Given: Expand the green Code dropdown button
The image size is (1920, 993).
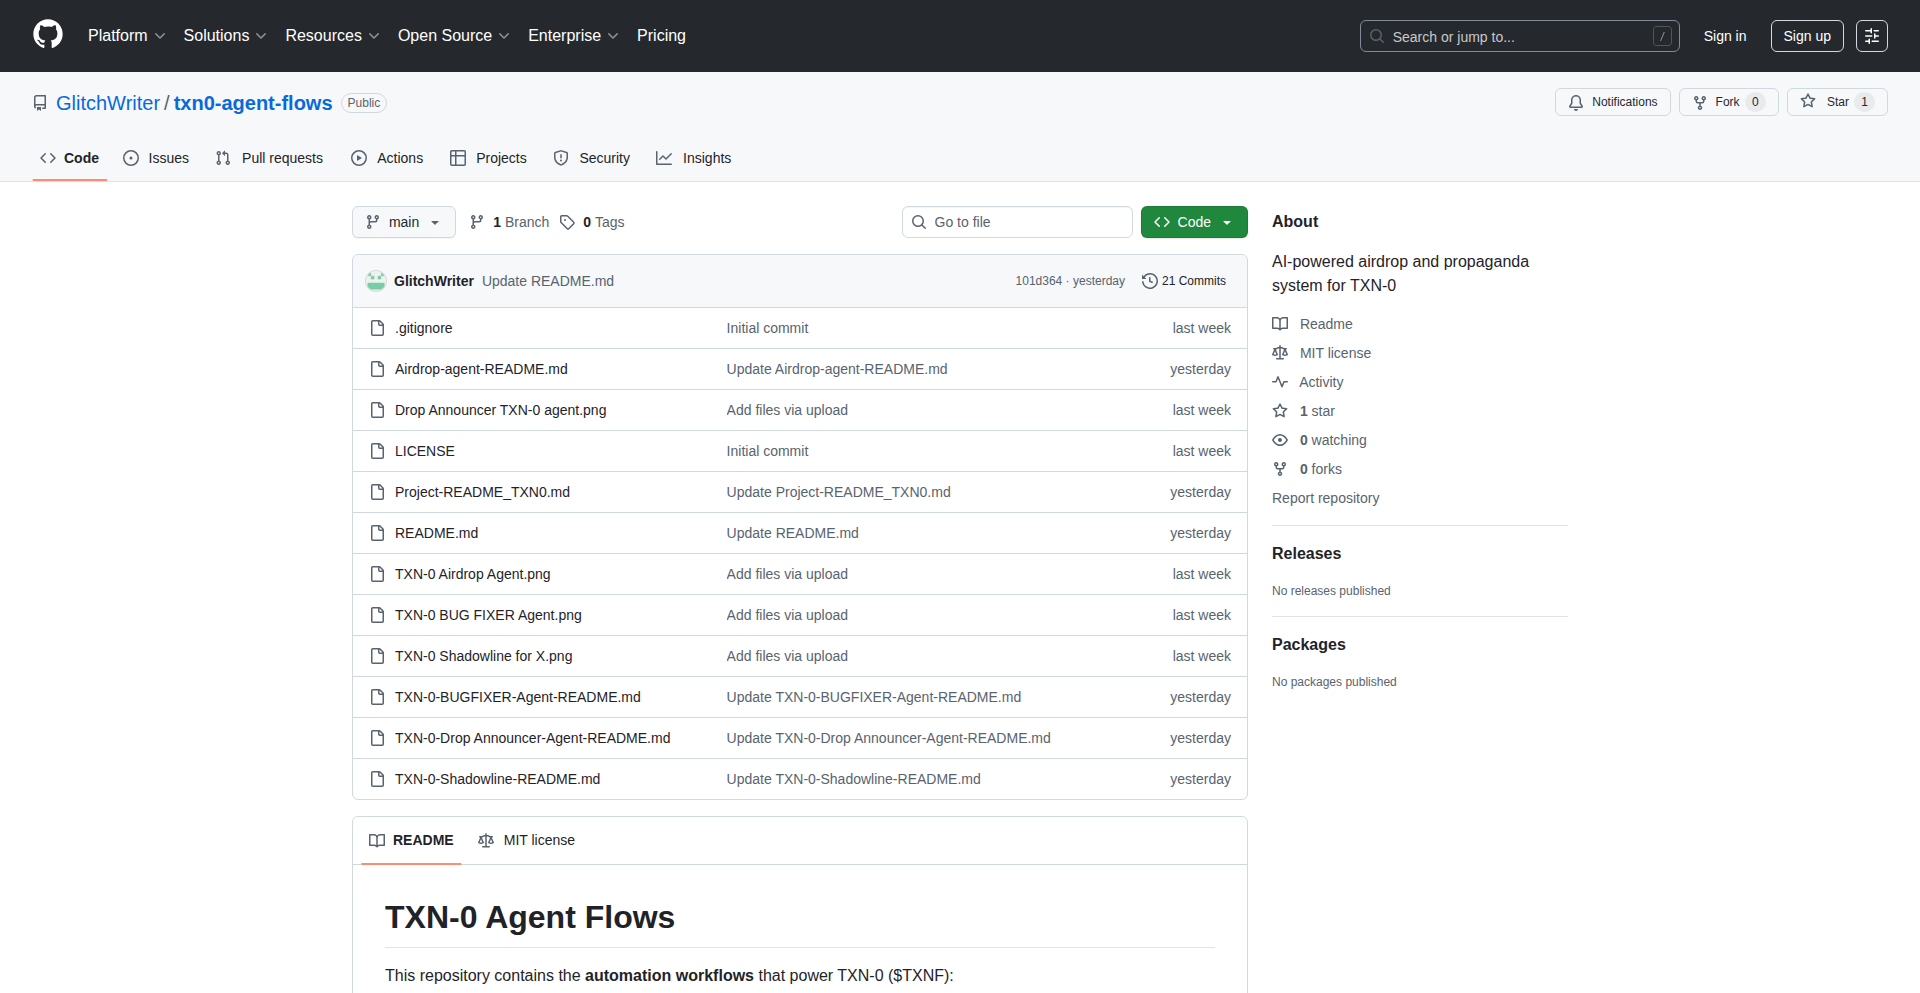Looking at the screenshot, I should [1193, 222].
